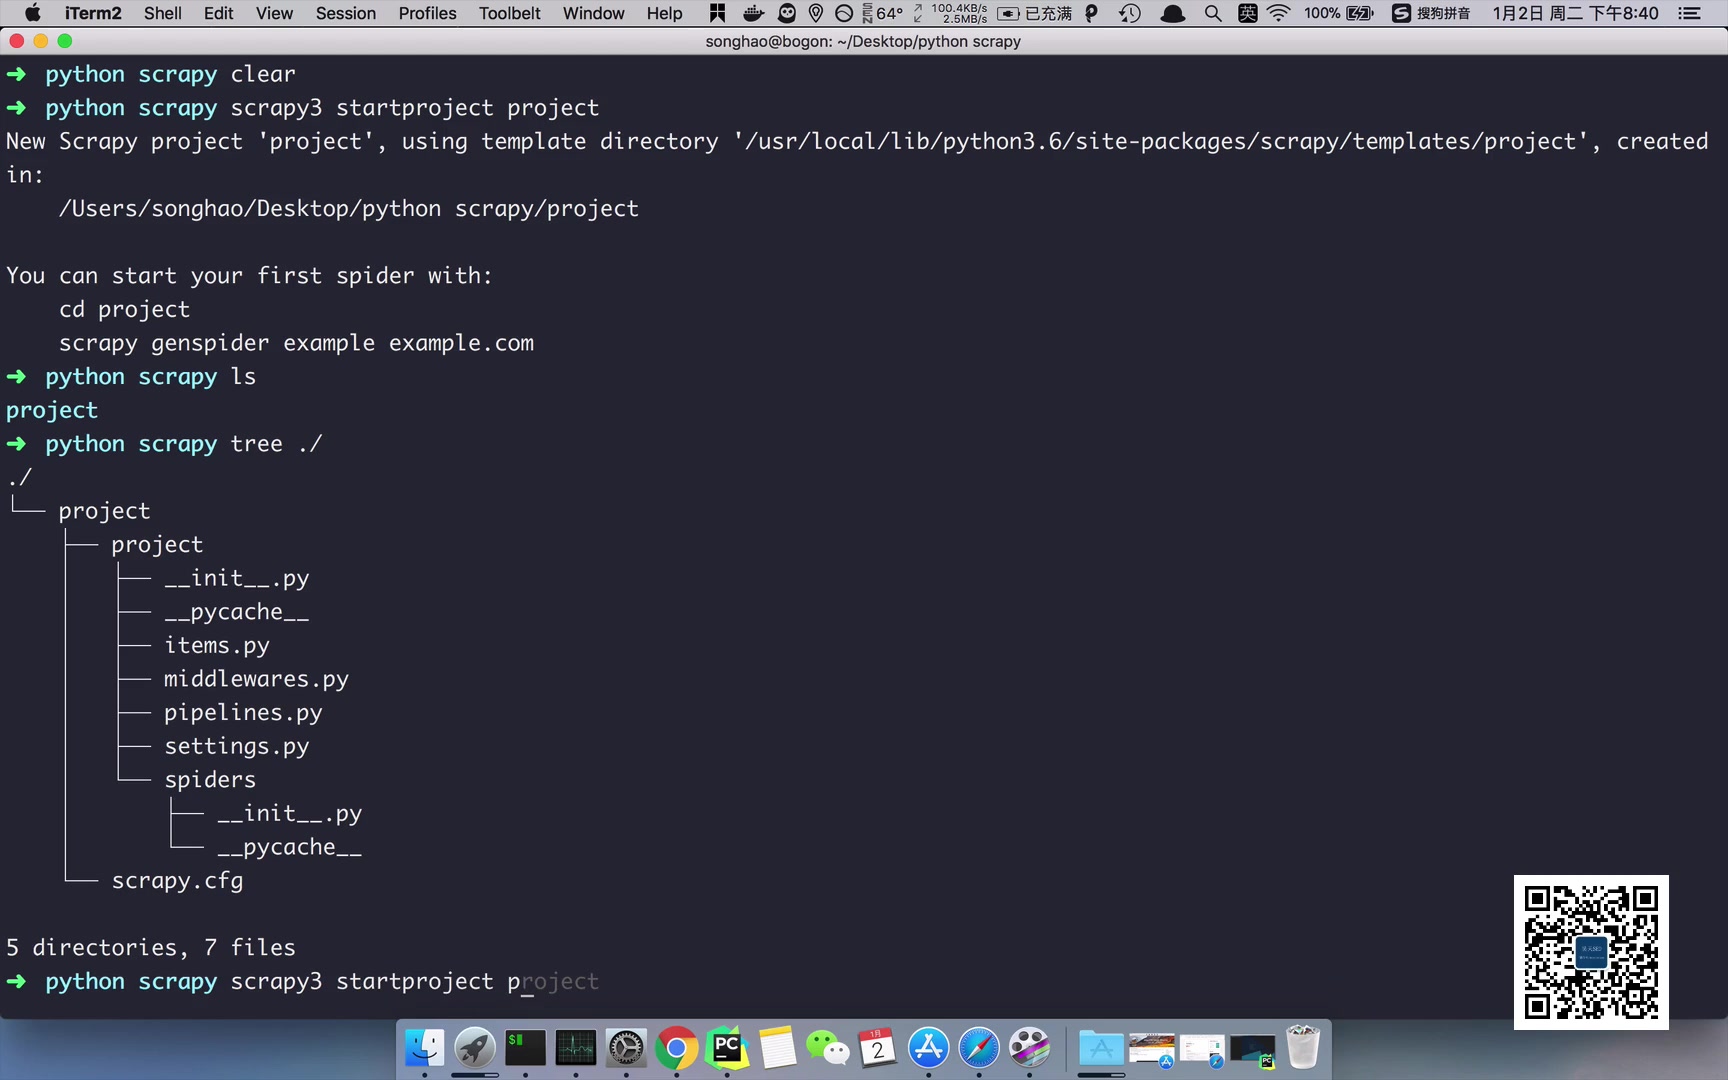Click minimized Safari window thumbnail in Dock
Viewport: 1728px width, 1080px height.
(x=1202, y=1052)
